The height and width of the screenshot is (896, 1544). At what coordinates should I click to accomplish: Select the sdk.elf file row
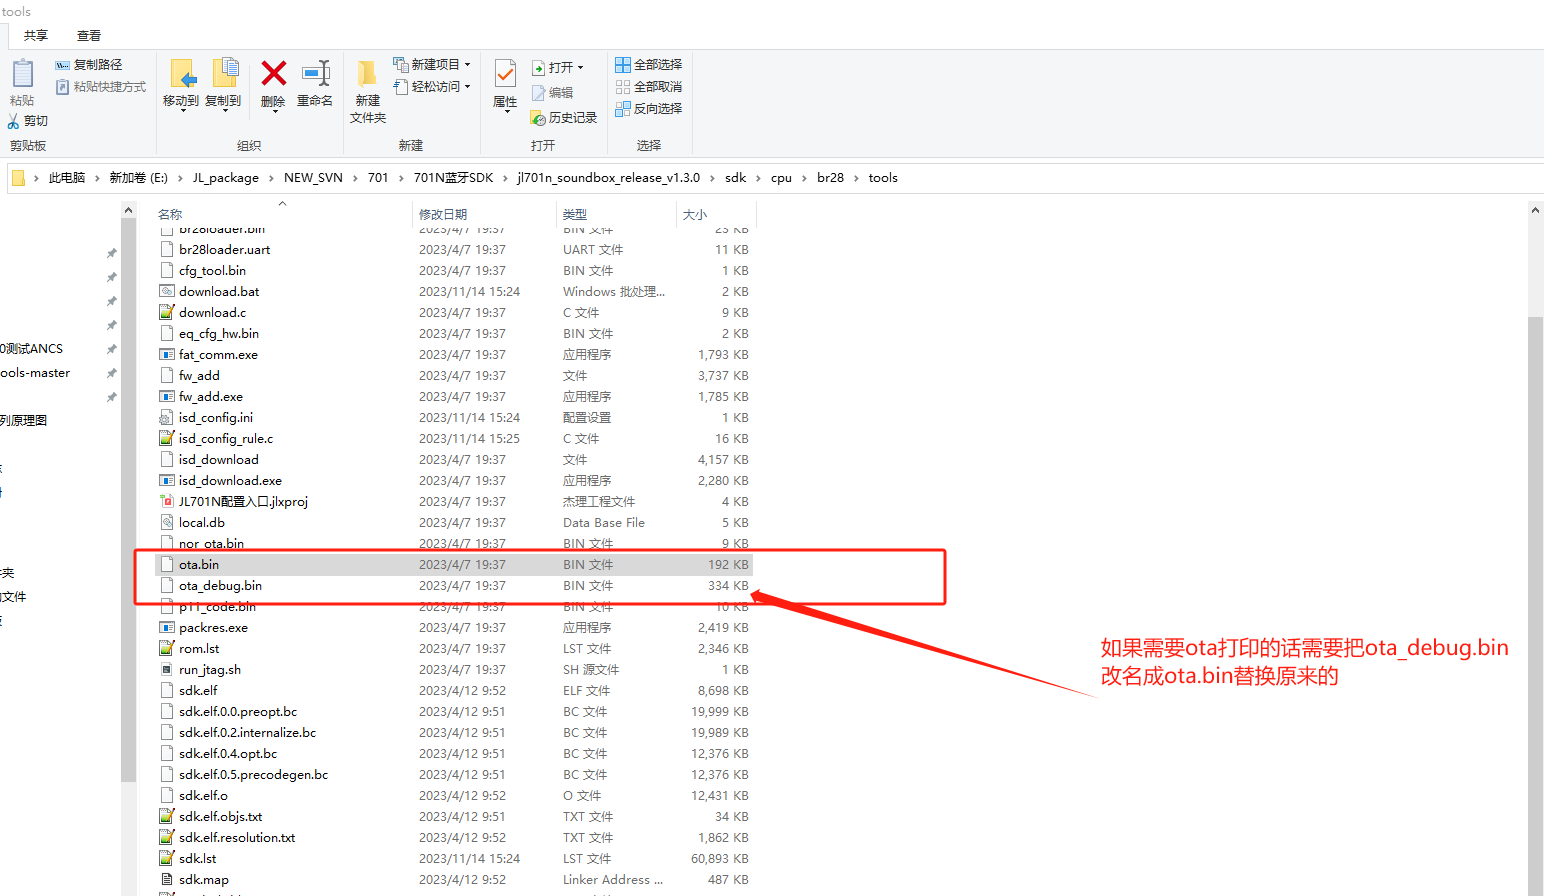point(454,691)
